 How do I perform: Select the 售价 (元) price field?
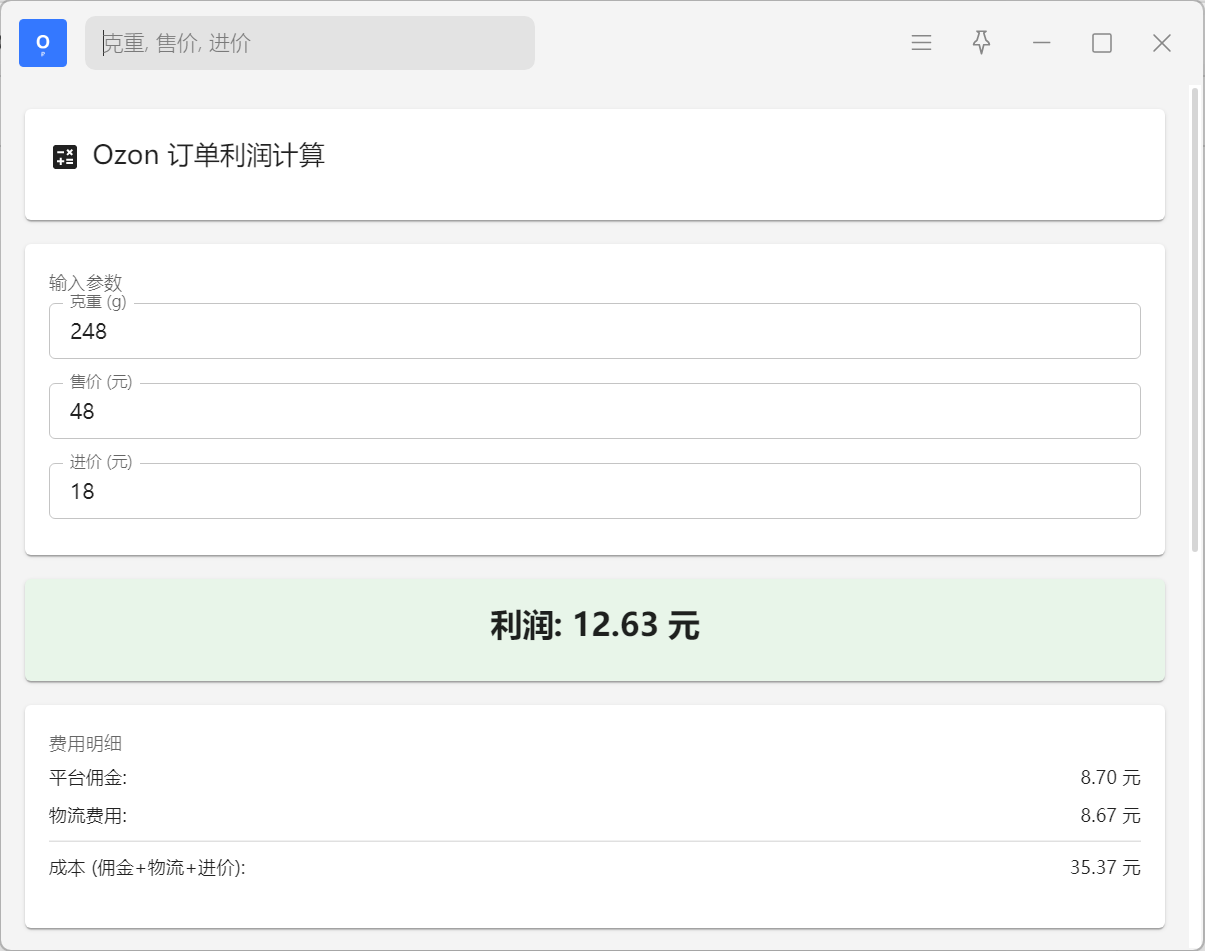[x=594, y=411]
